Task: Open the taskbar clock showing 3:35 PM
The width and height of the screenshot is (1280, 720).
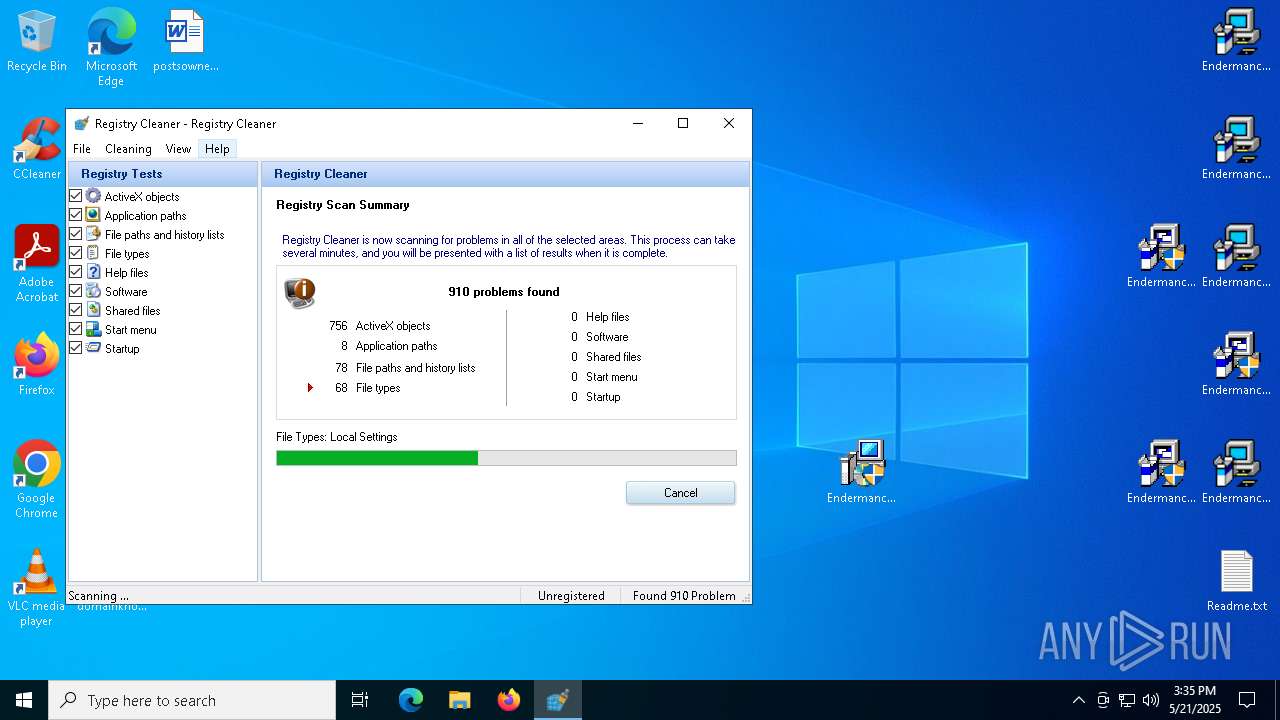Action: (x=1194, y=700)
